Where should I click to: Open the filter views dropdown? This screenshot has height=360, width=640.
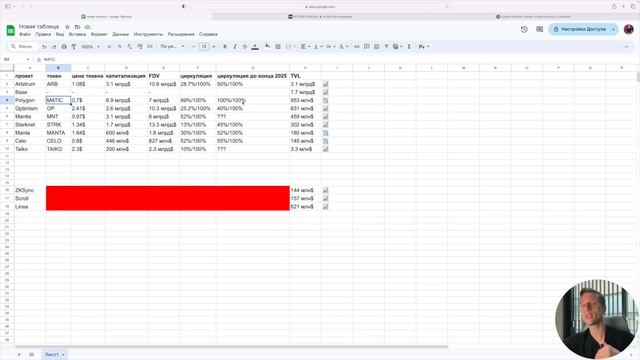(398, 47)
